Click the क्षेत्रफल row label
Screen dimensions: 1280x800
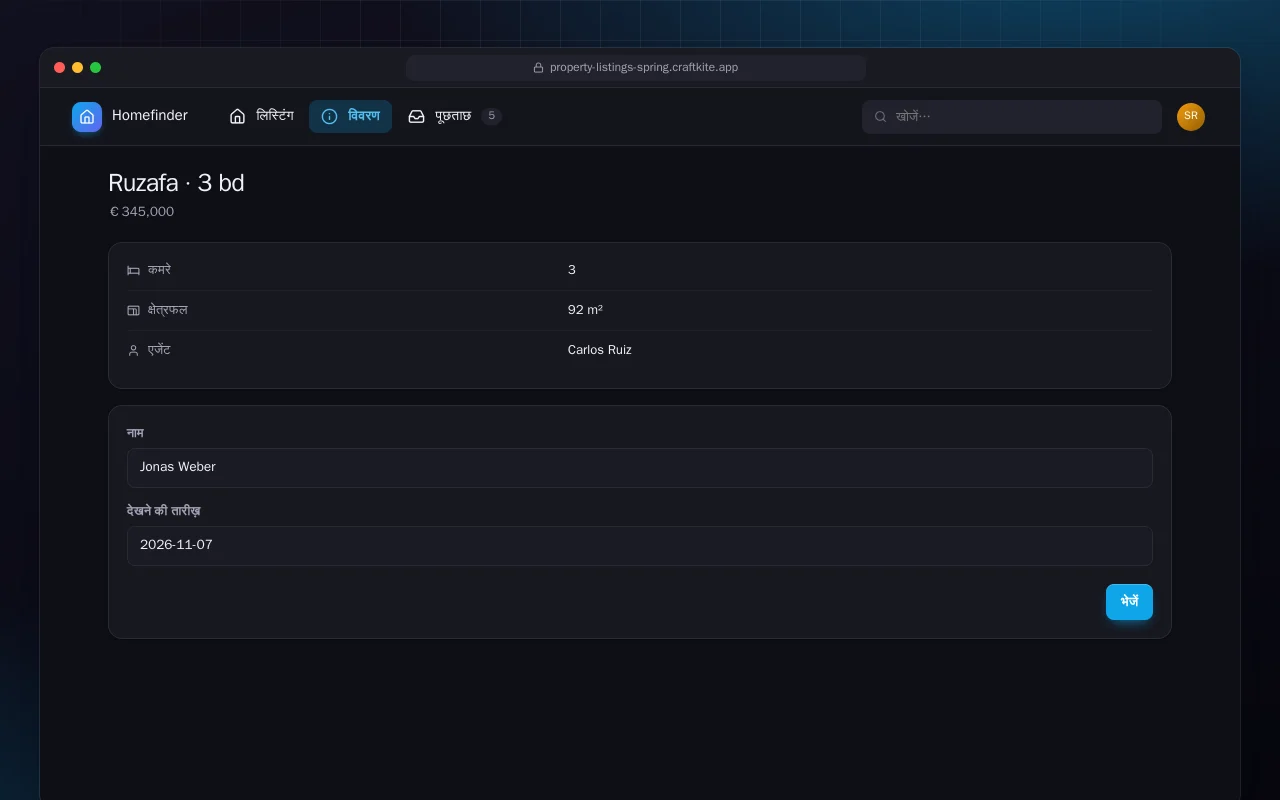pyautogui.click(x=168, y=310)
